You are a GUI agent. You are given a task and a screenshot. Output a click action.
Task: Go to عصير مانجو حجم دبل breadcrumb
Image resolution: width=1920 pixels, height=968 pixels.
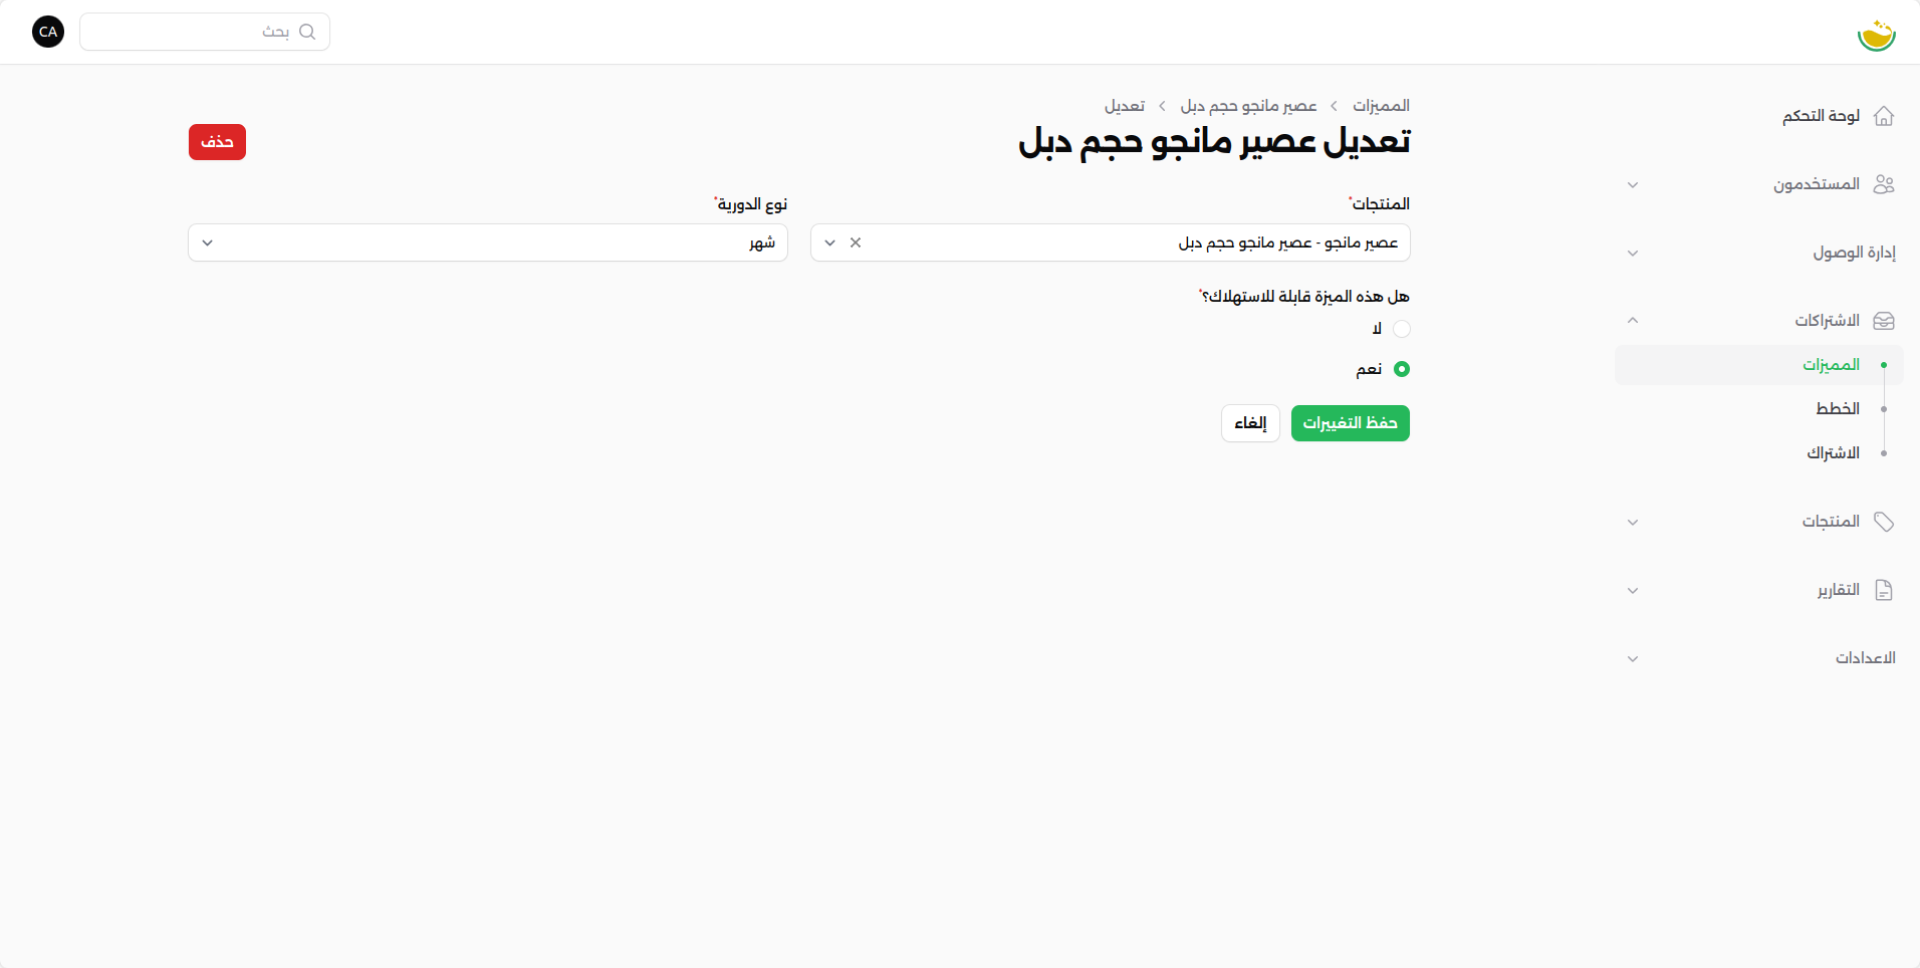click(1248, 106)
